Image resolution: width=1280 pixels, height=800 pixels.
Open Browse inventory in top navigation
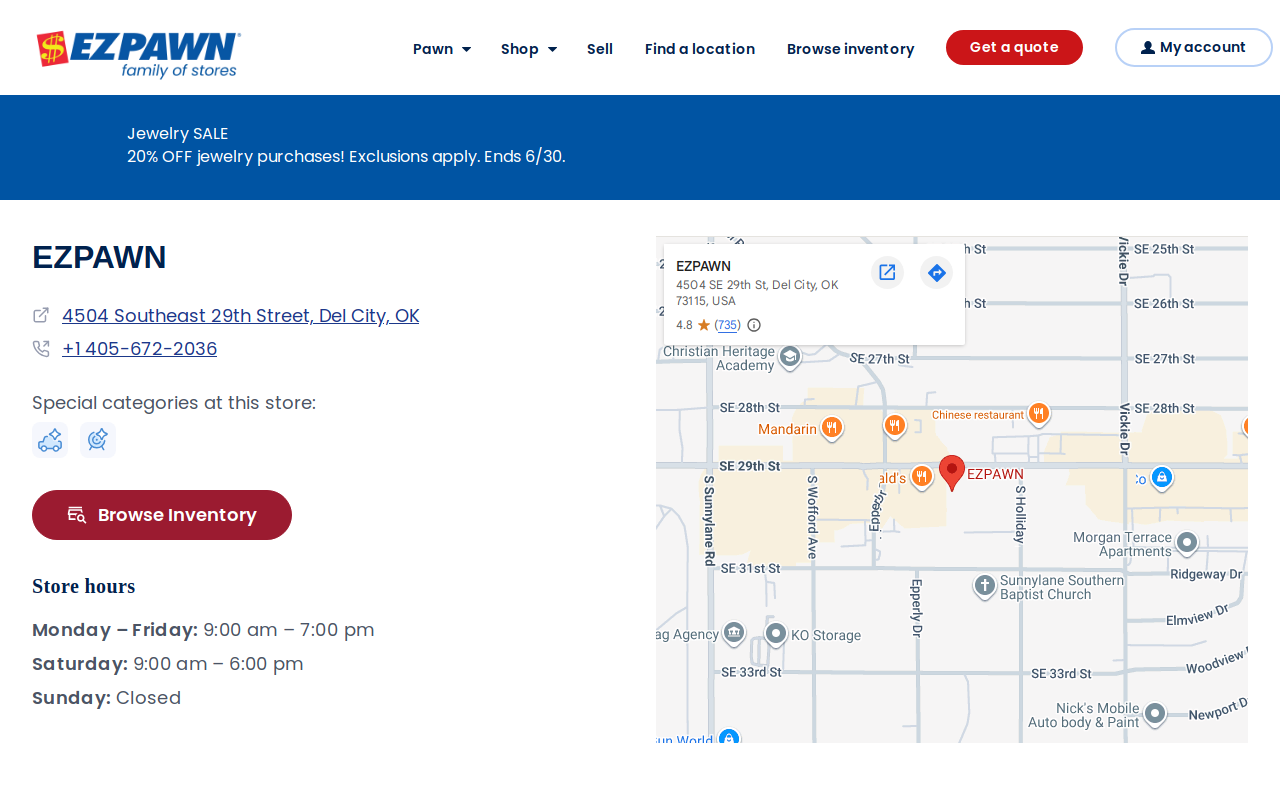pos(851,49)
